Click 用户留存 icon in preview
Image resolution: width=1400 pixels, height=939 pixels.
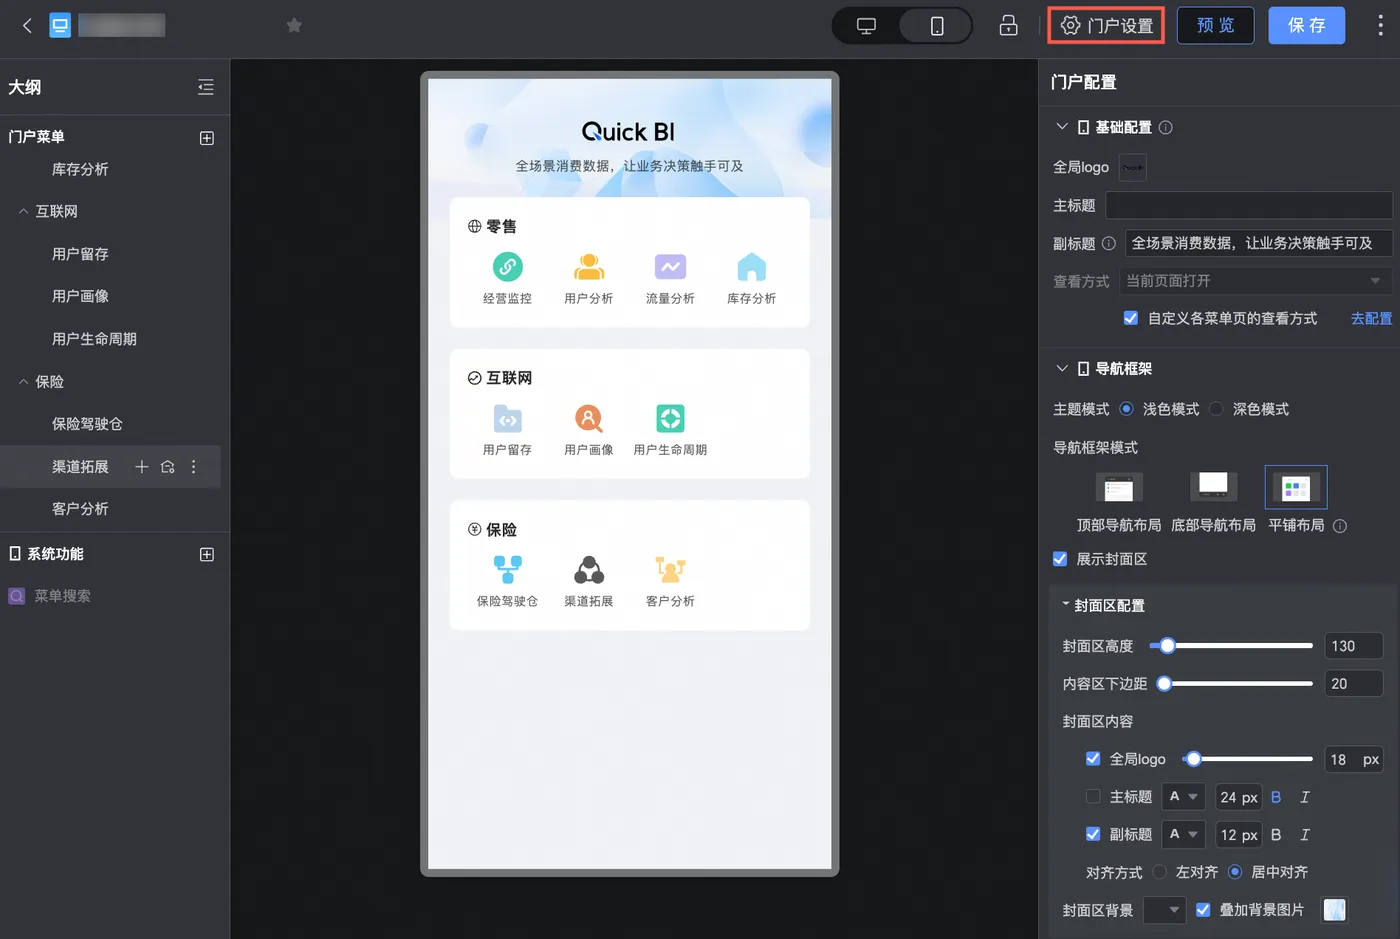click(508, 418)
